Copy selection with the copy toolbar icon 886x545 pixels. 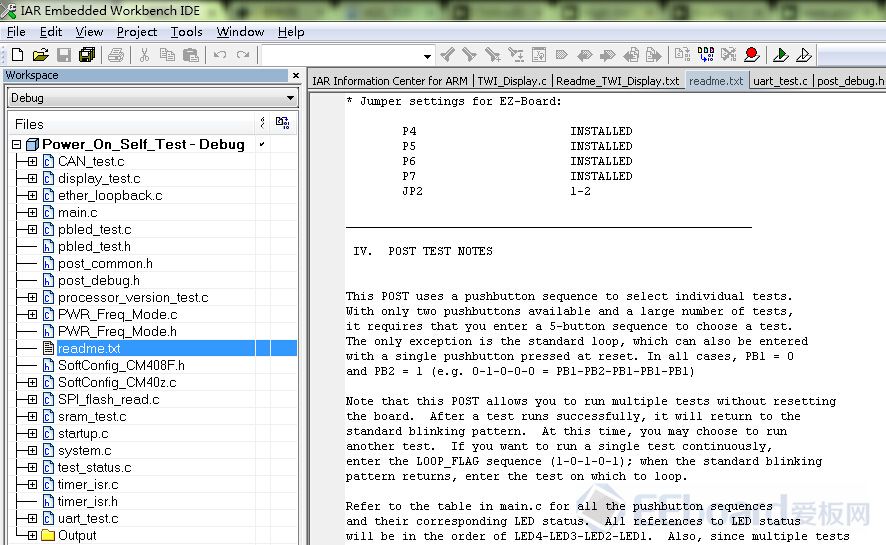(167, 55)
